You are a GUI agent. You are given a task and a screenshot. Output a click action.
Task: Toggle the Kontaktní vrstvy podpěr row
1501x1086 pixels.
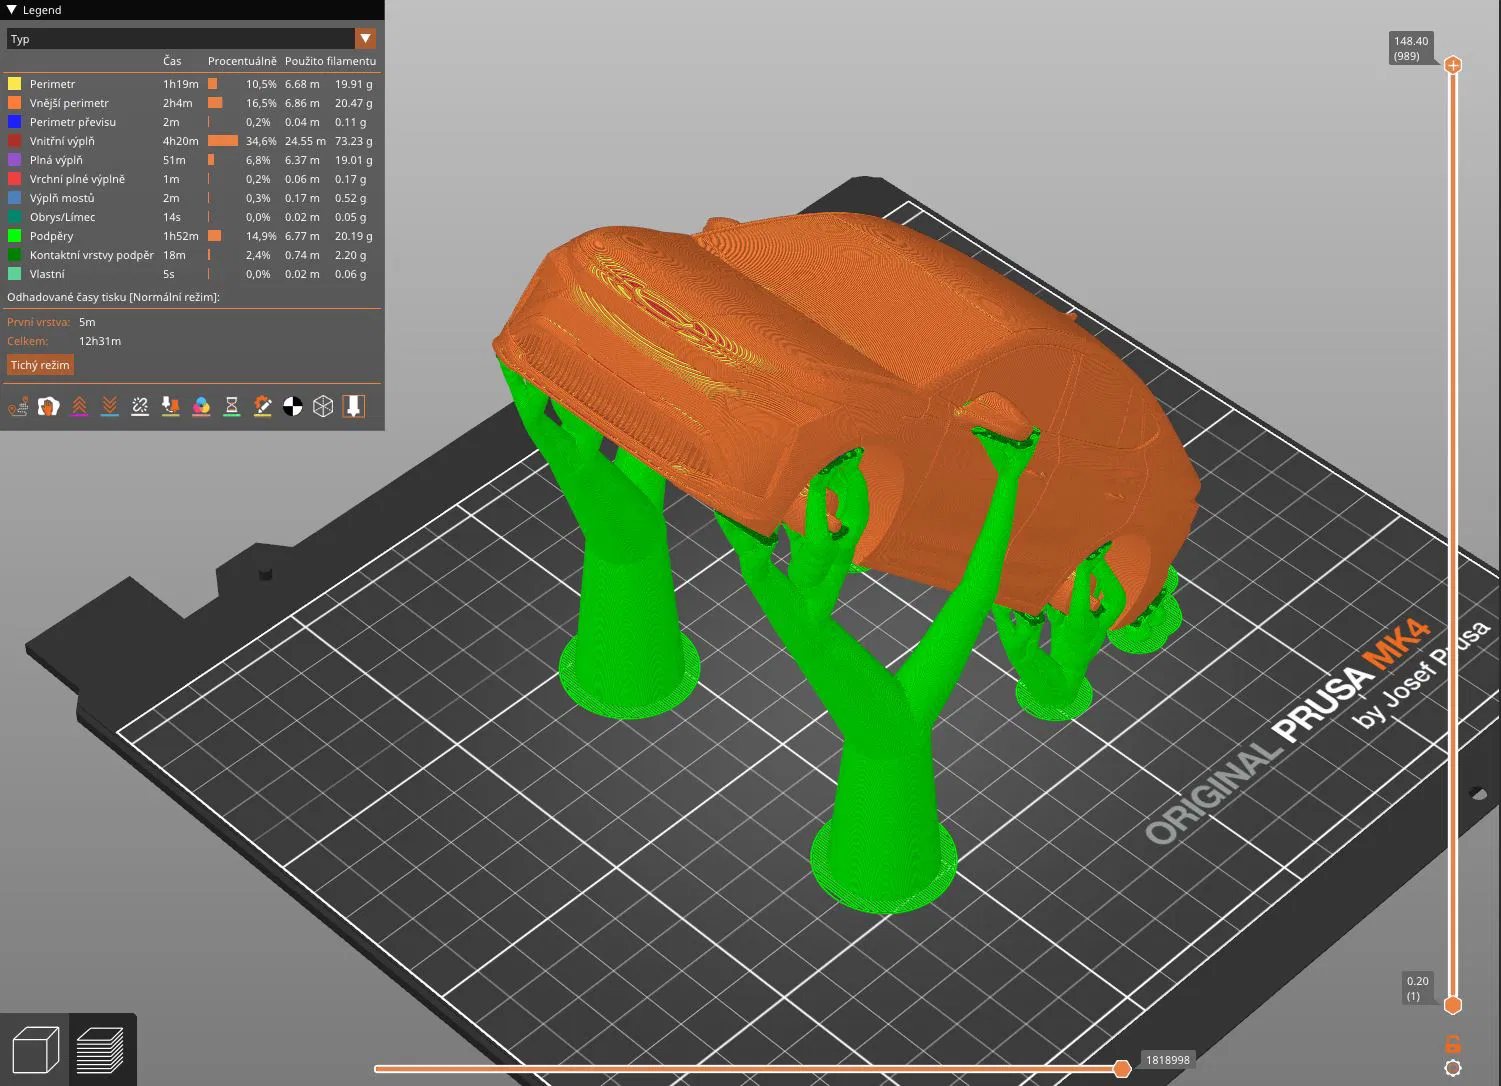[191, 255]
